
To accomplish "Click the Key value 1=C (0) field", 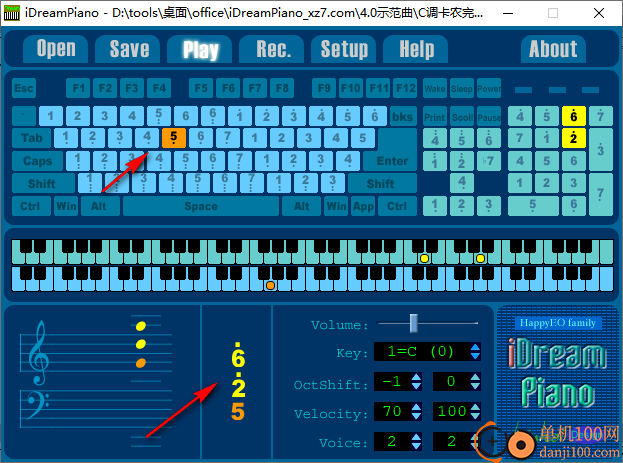I will [422, 352].
